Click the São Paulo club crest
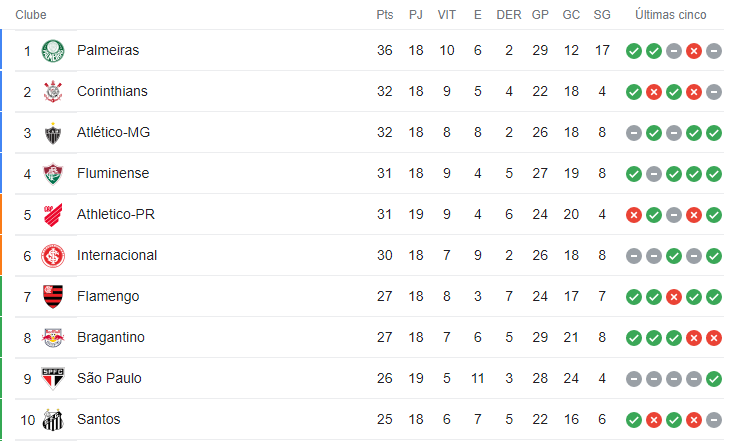The height and width of the screenshot is (441, 732). pyautogui.click(x=53, y=378)
